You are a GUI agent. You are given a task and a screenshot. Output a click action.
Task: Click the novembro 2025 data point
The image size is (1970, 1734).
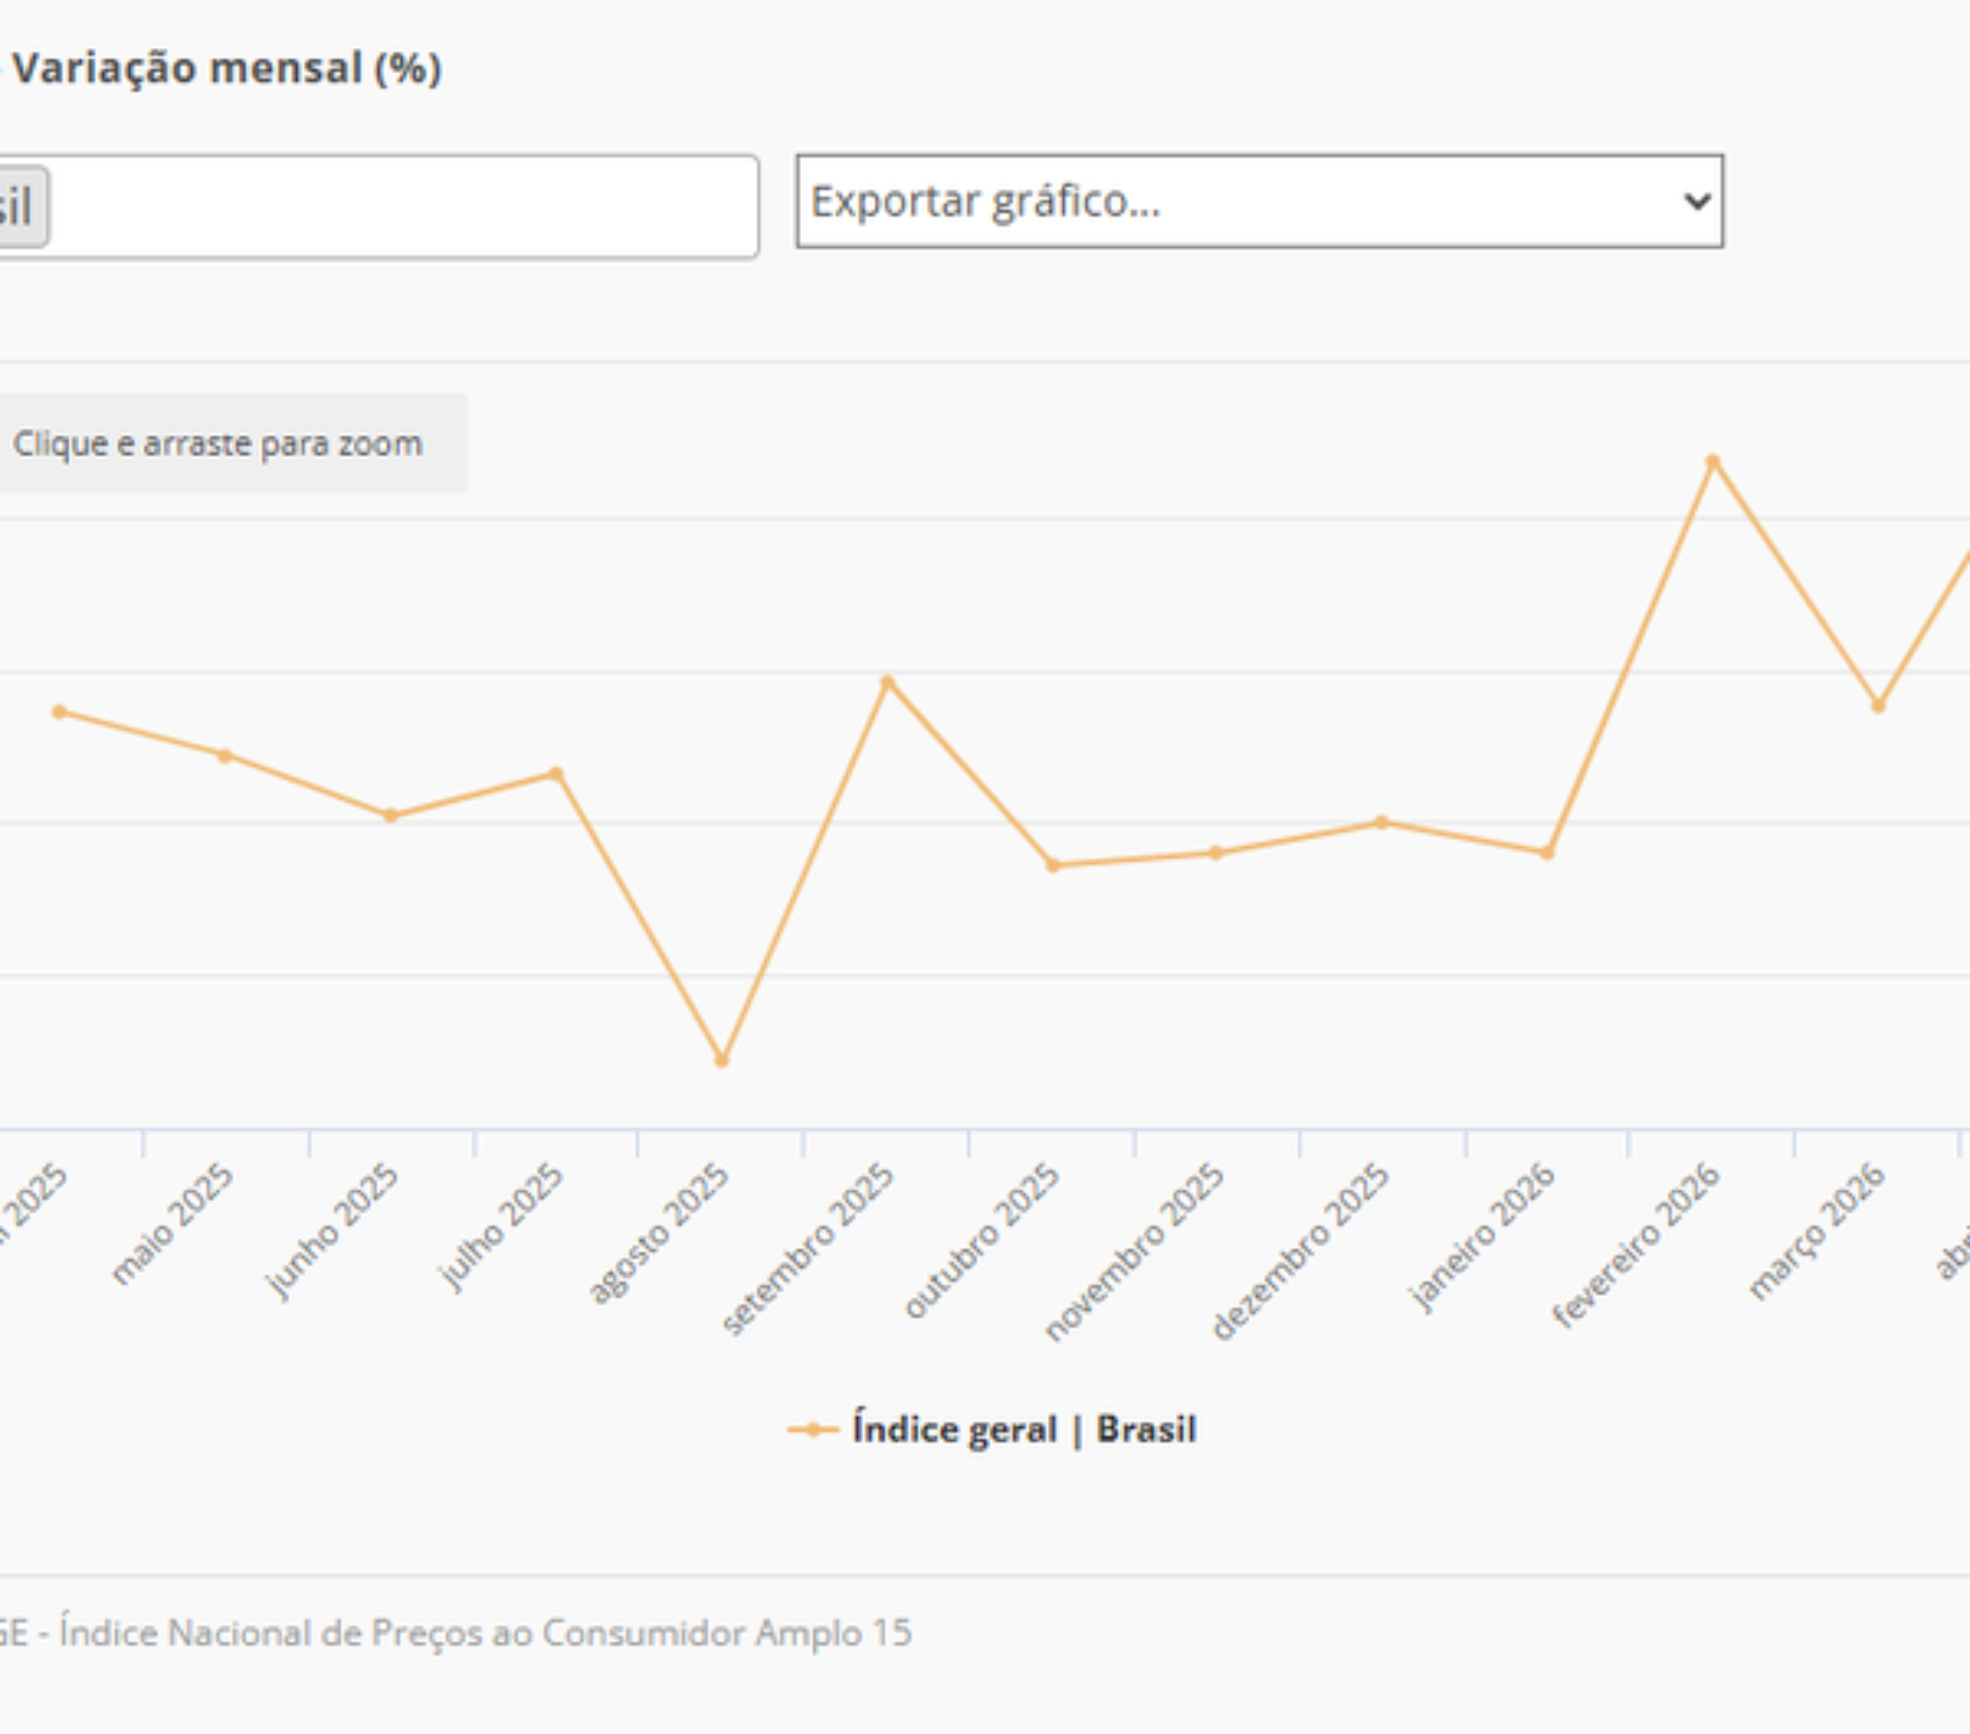1216,853
